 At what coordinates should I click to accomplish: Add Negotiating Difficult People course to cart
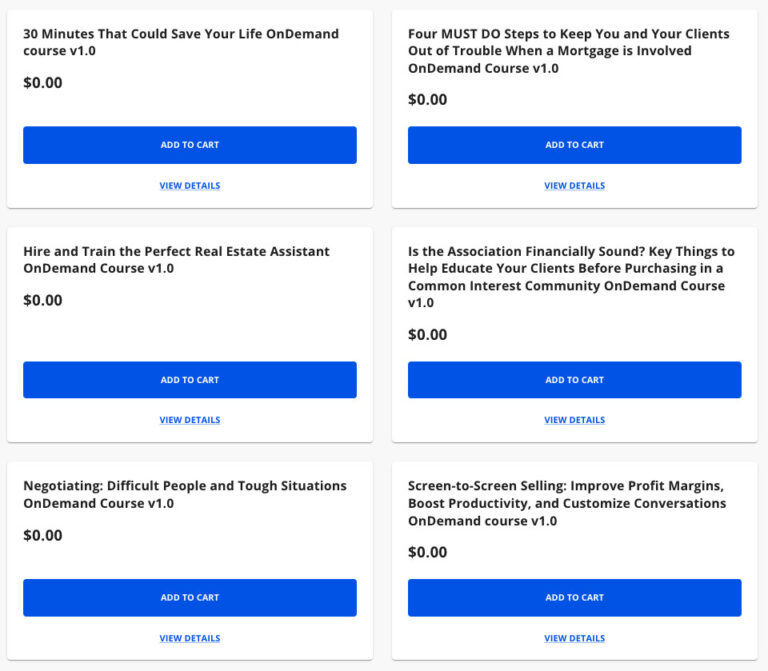point(190,598)
